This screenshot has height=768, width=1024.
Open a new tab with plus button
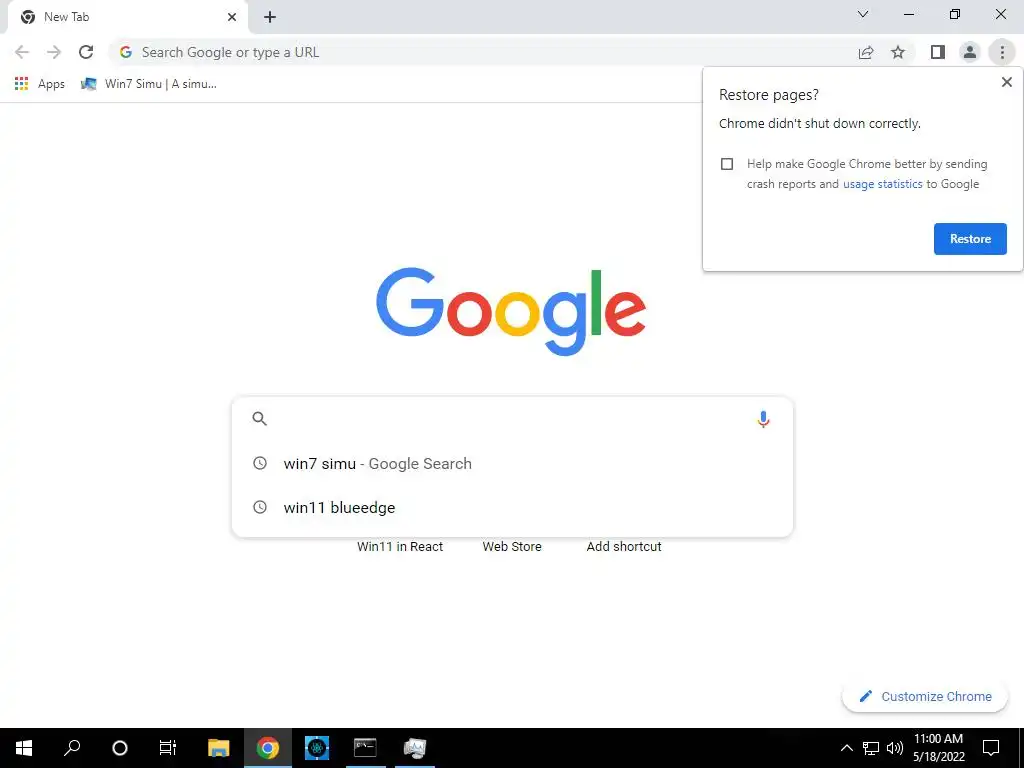click(270, 17)
